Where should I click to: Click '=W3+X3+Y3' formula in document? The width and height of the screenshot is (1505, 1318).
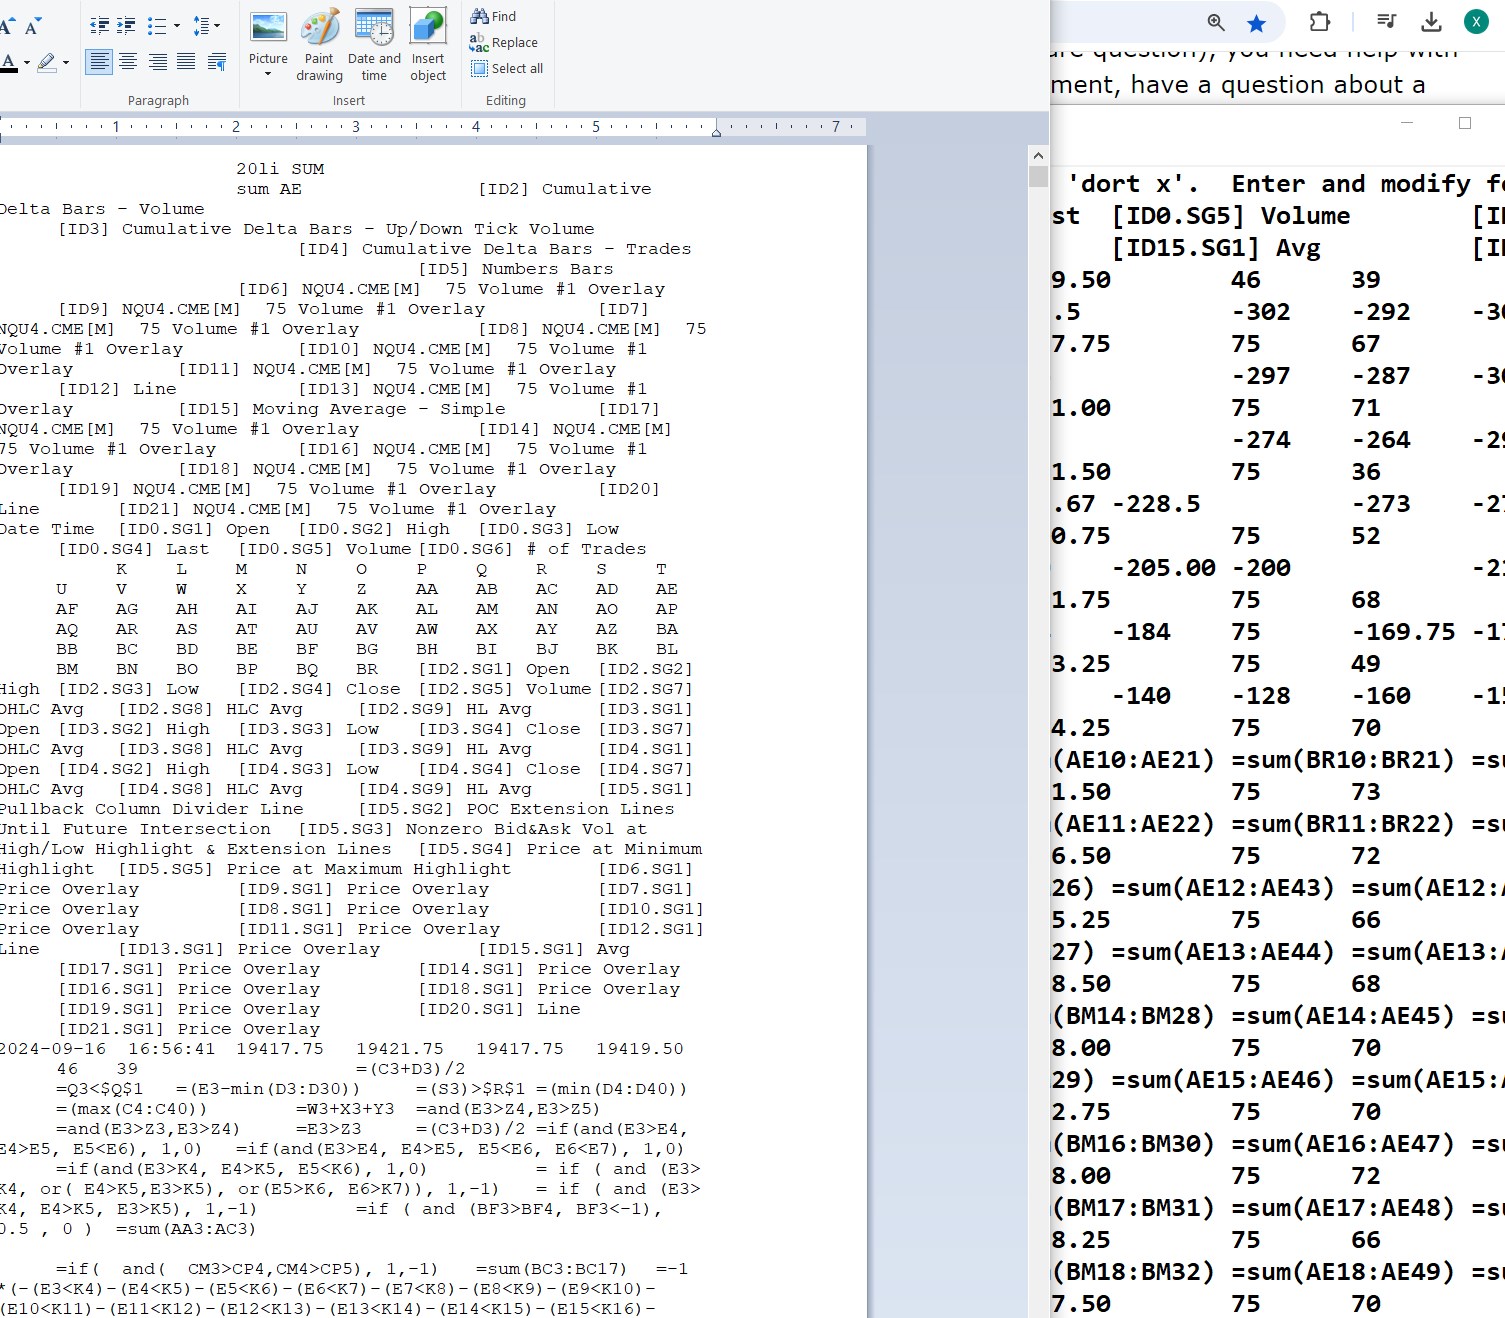[345, 1109]
